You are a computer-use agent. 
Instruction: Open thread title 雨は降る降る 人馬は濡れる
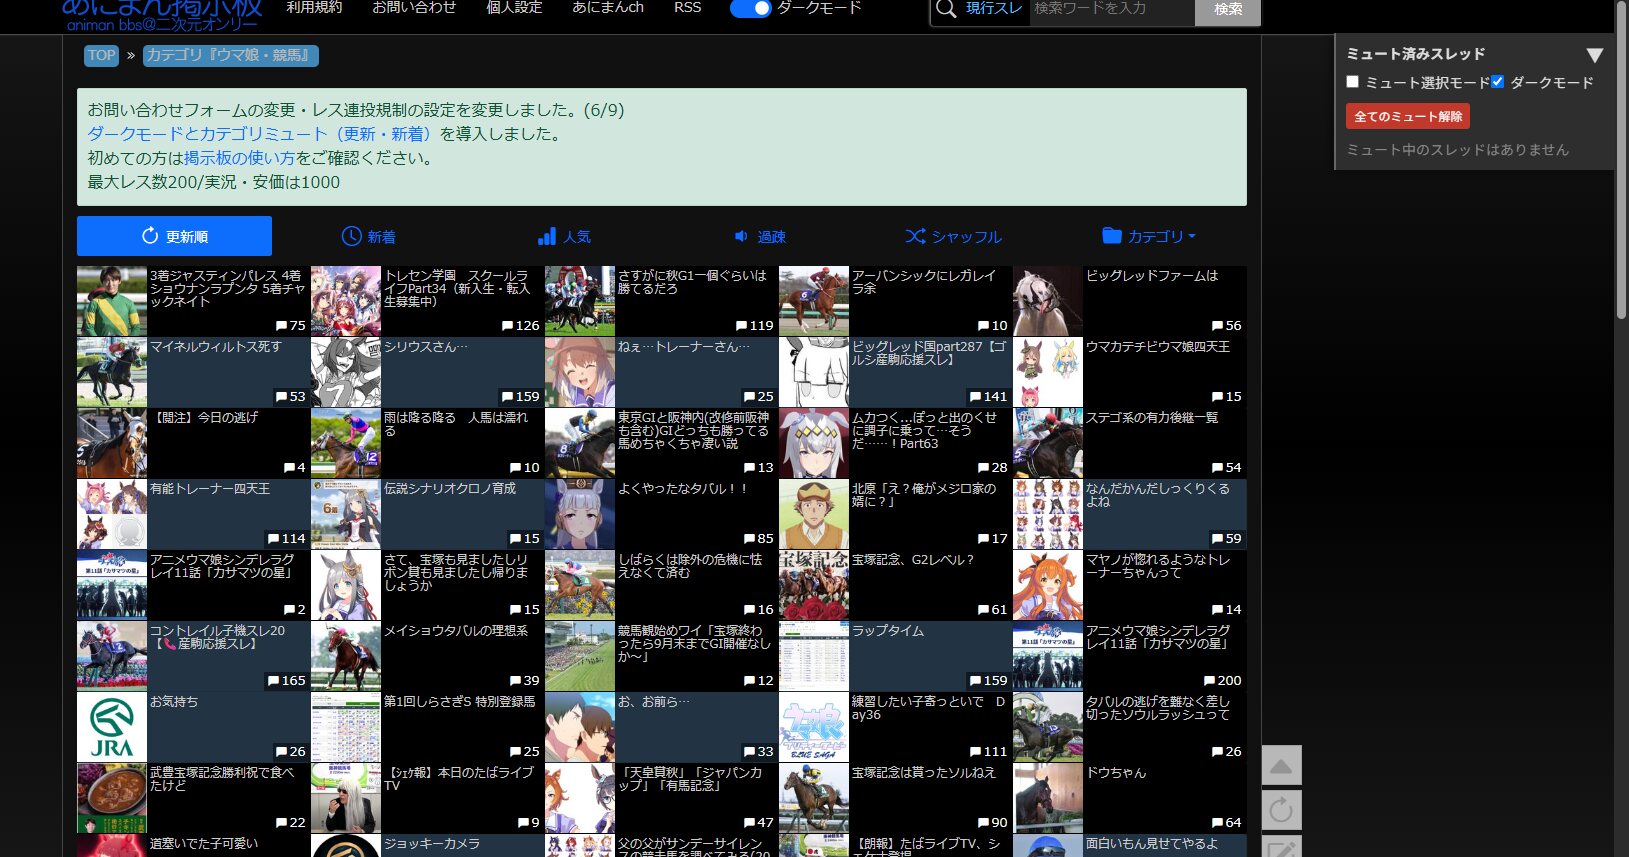click(x=456, y=424)
